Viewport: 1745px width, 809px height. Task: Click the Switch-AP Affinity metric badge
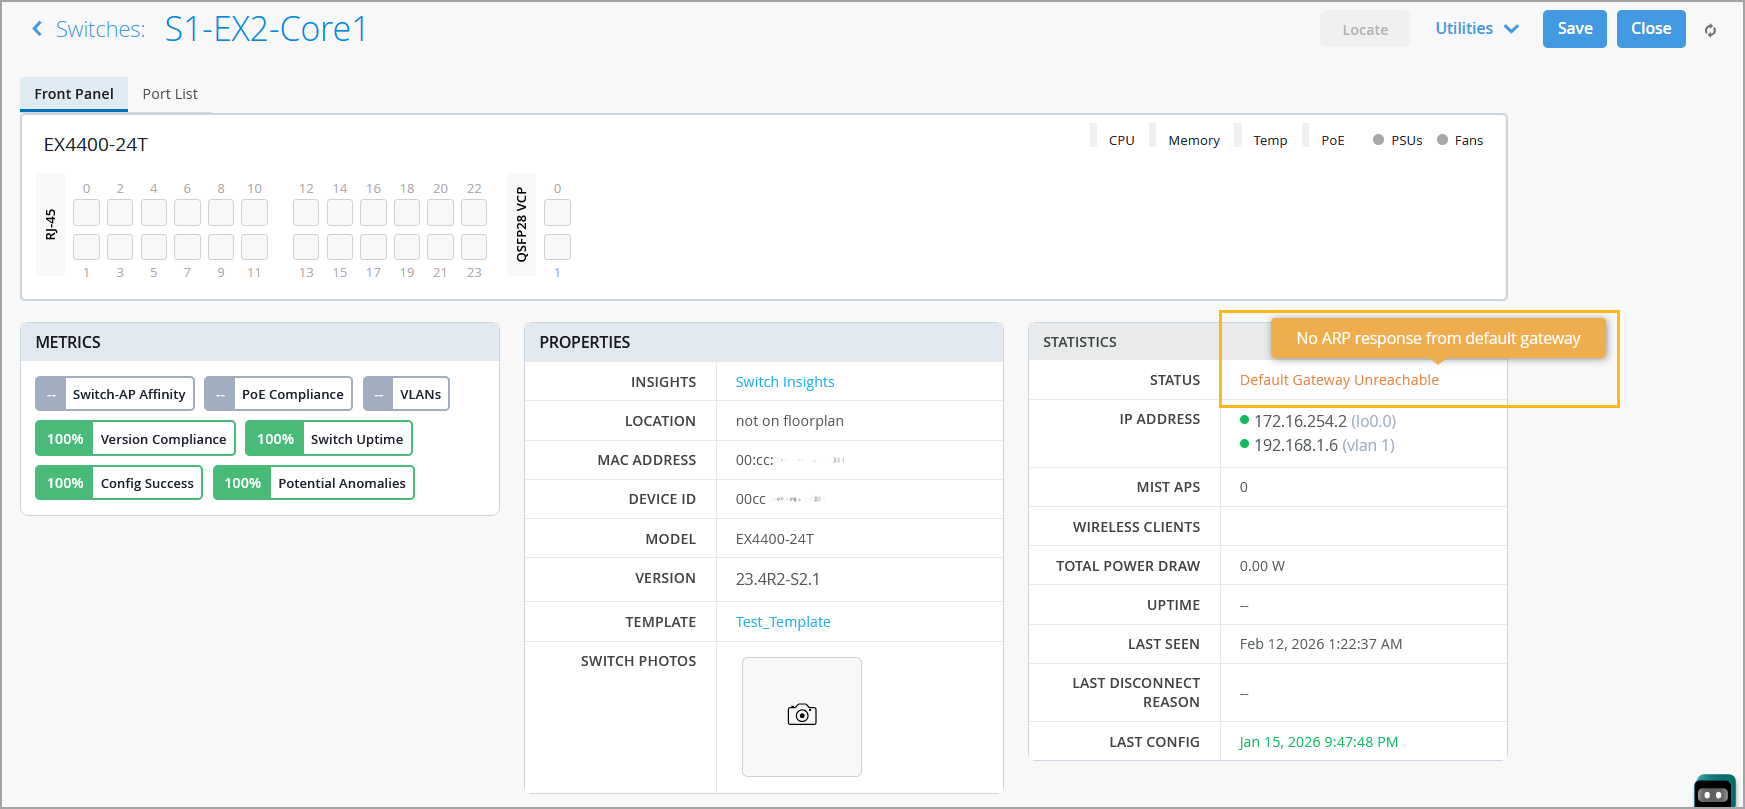point(115,394)
